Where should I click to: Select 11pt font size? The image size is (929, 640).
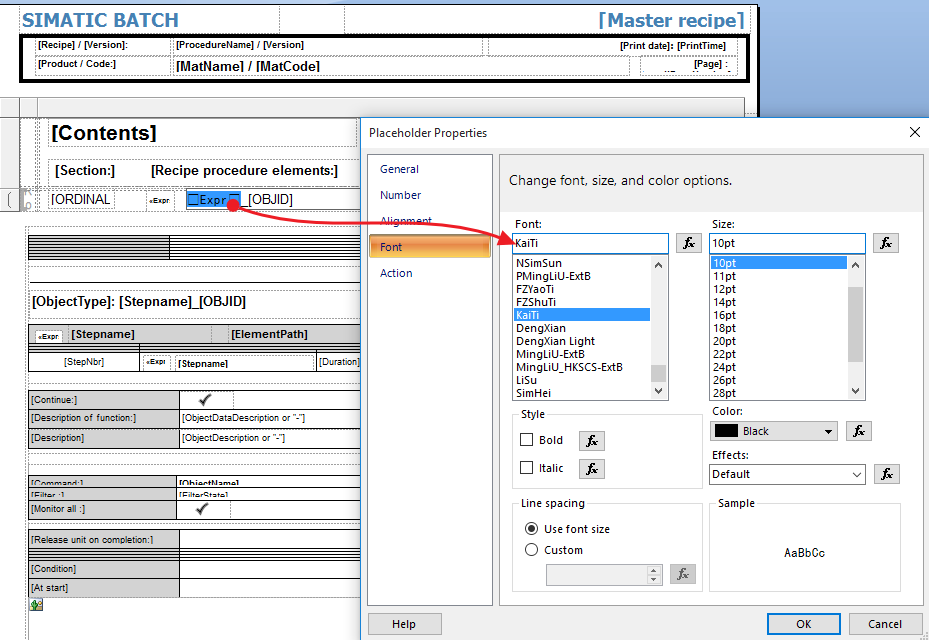779,276
